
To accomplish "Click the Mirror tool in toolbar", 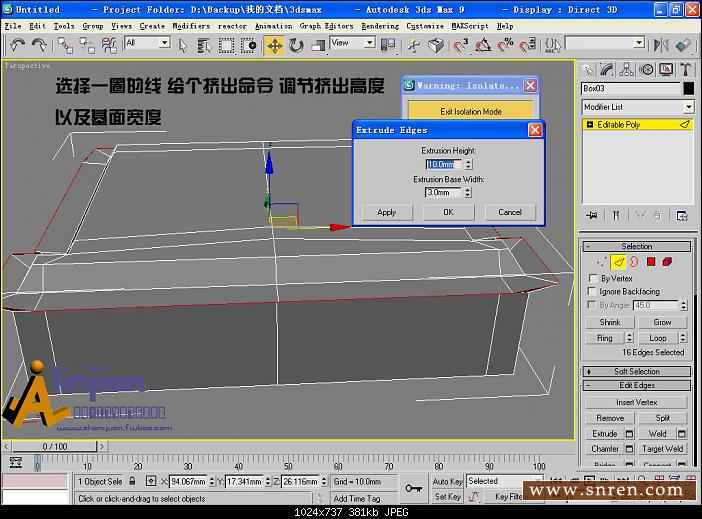I will pos(660,45).
